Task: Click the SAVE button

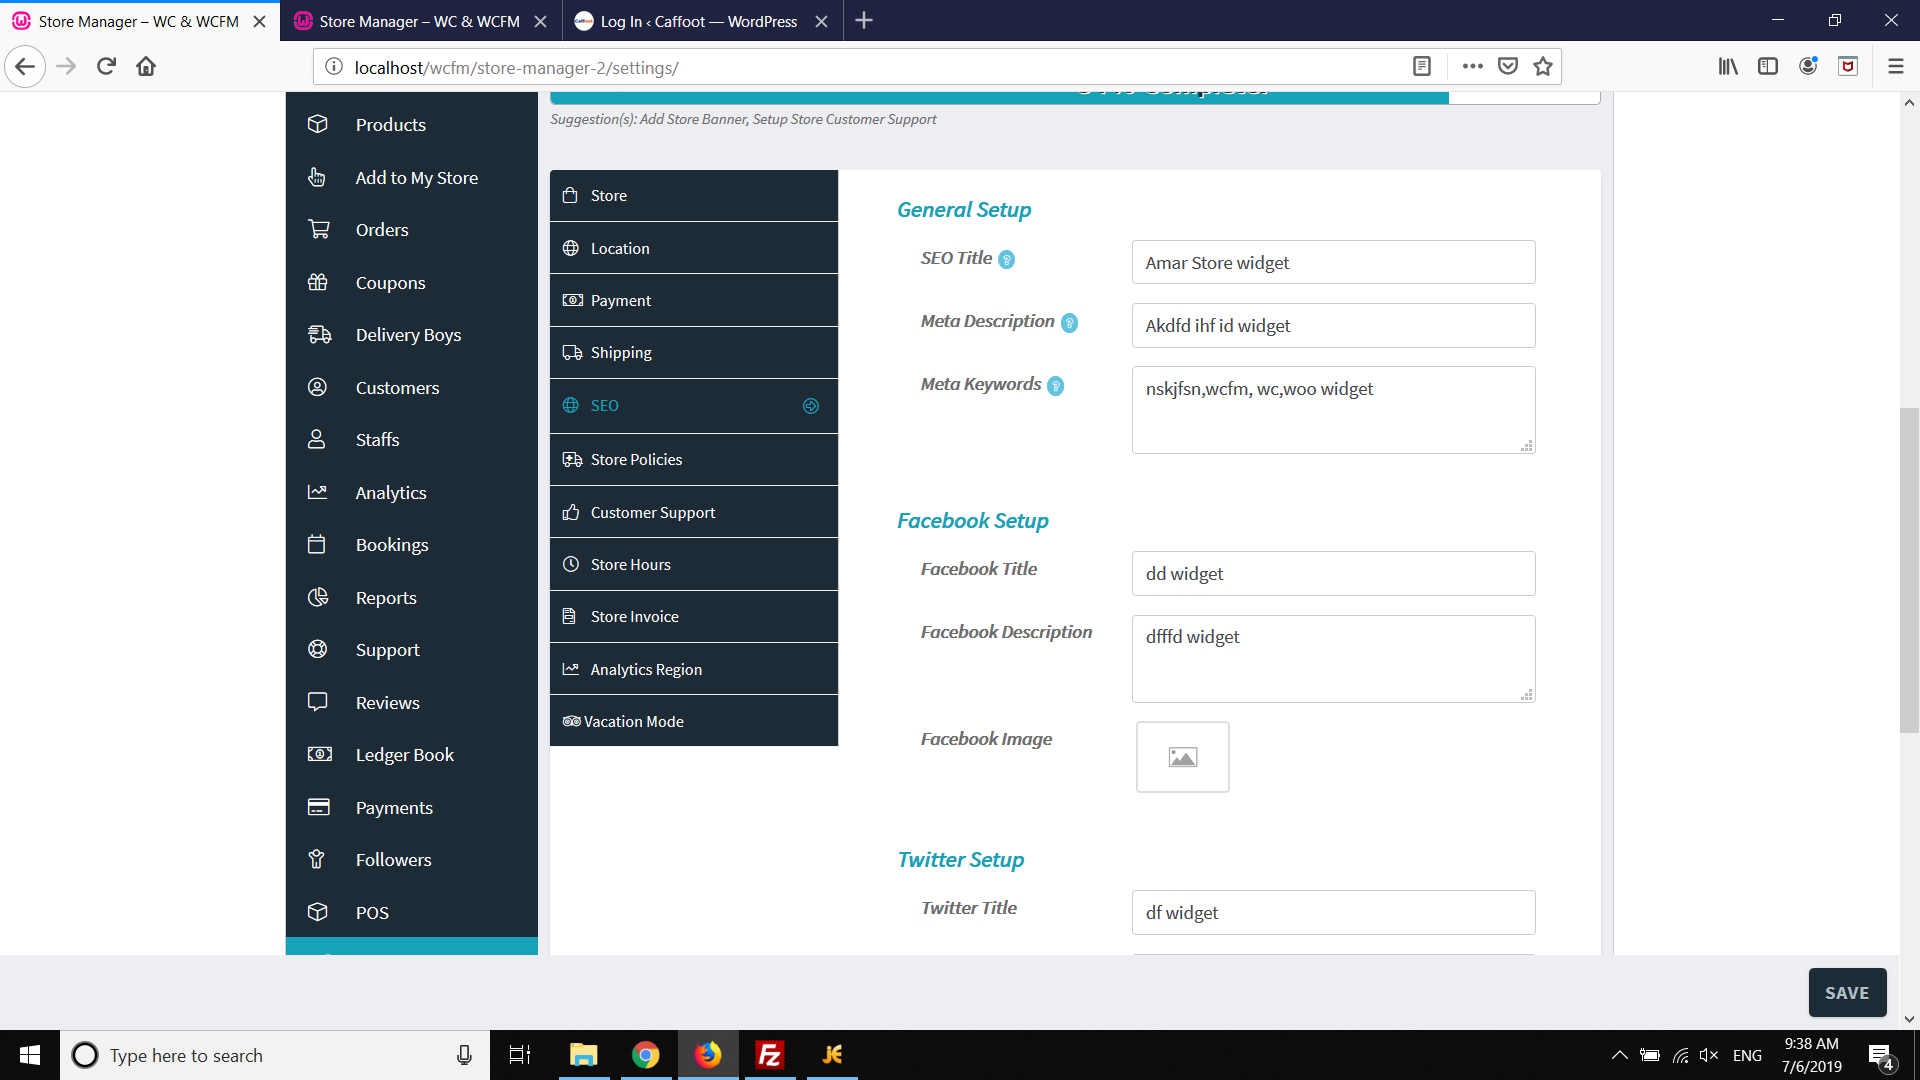Action: 1847,993
